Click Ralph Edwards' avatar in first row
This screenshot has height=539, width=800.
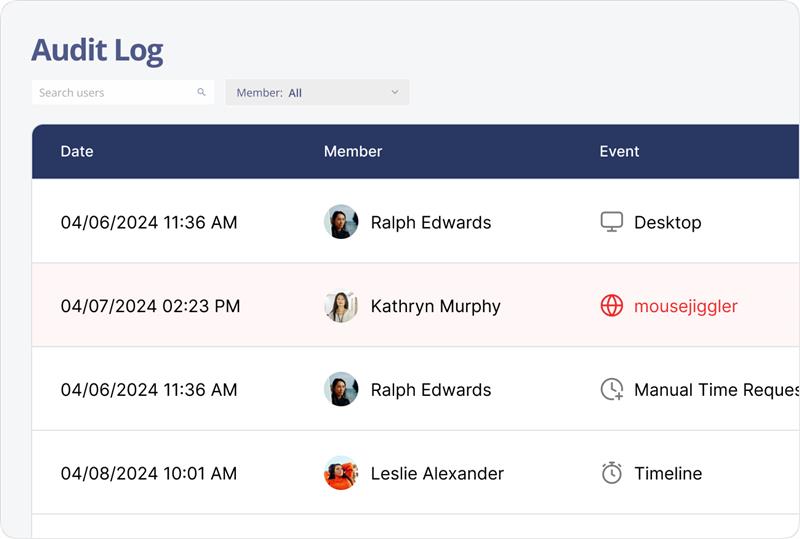[x=341, y=222]
